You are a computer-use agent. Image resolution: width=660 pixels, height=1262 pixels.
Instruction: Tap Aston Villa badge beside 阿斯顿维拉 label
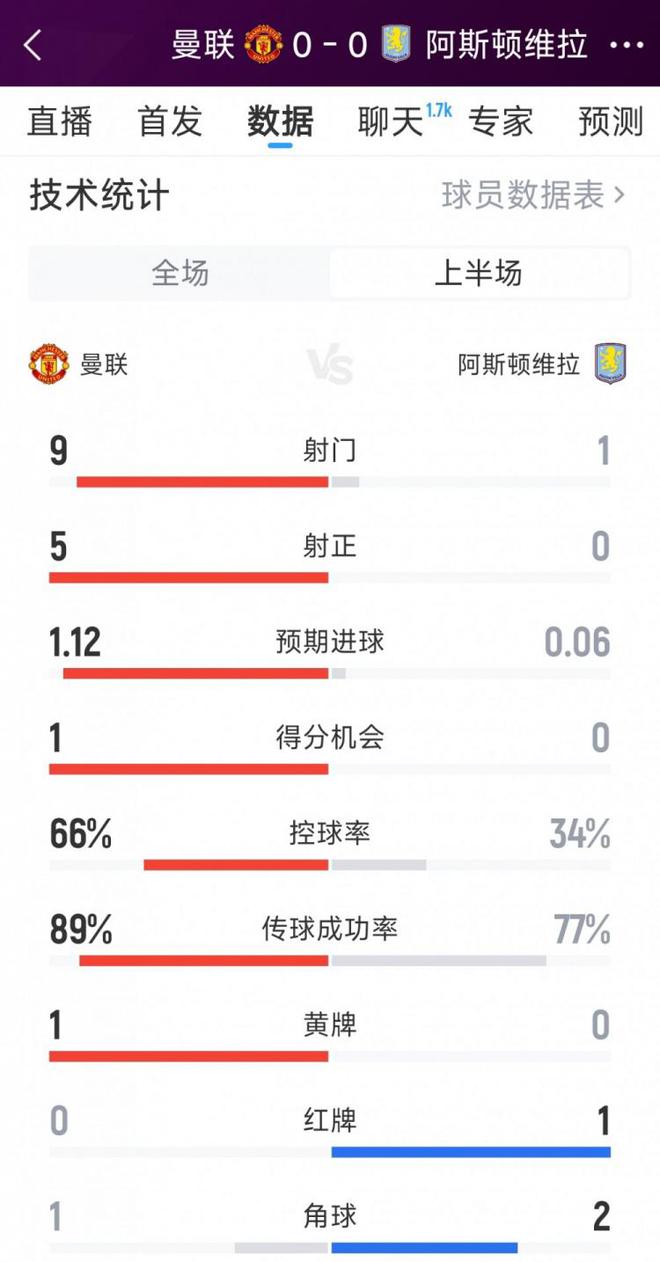(x=610, y=364)
